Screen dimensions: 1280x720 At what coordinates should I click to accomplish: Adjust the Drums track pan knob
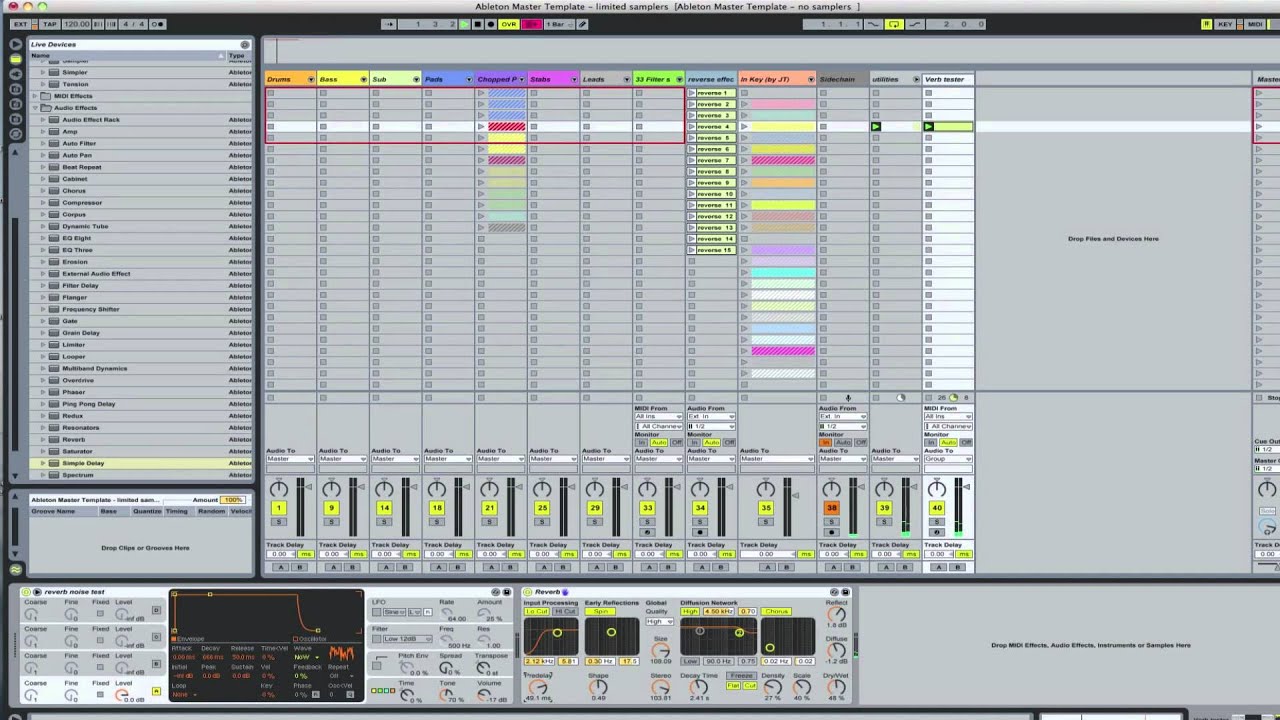coord(279,489)
